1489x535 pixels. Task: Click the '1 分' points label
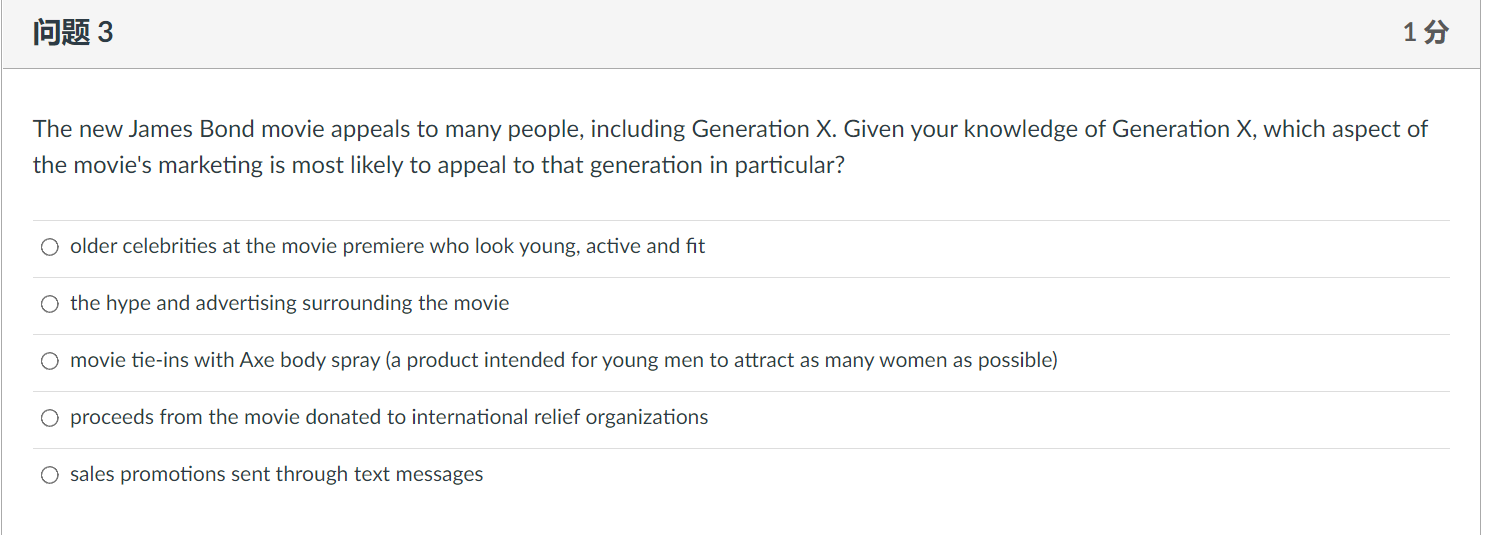1425,34
